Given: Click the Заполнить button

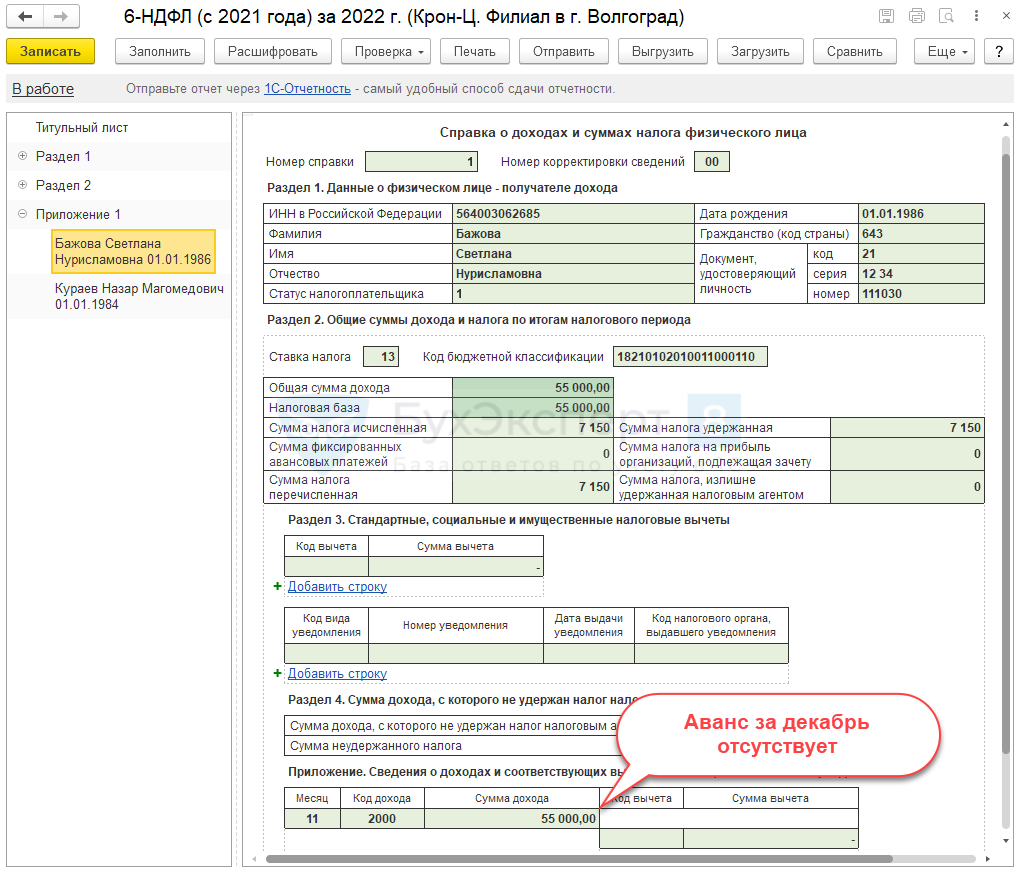Looking at the screenshot, I should [160, 51].
